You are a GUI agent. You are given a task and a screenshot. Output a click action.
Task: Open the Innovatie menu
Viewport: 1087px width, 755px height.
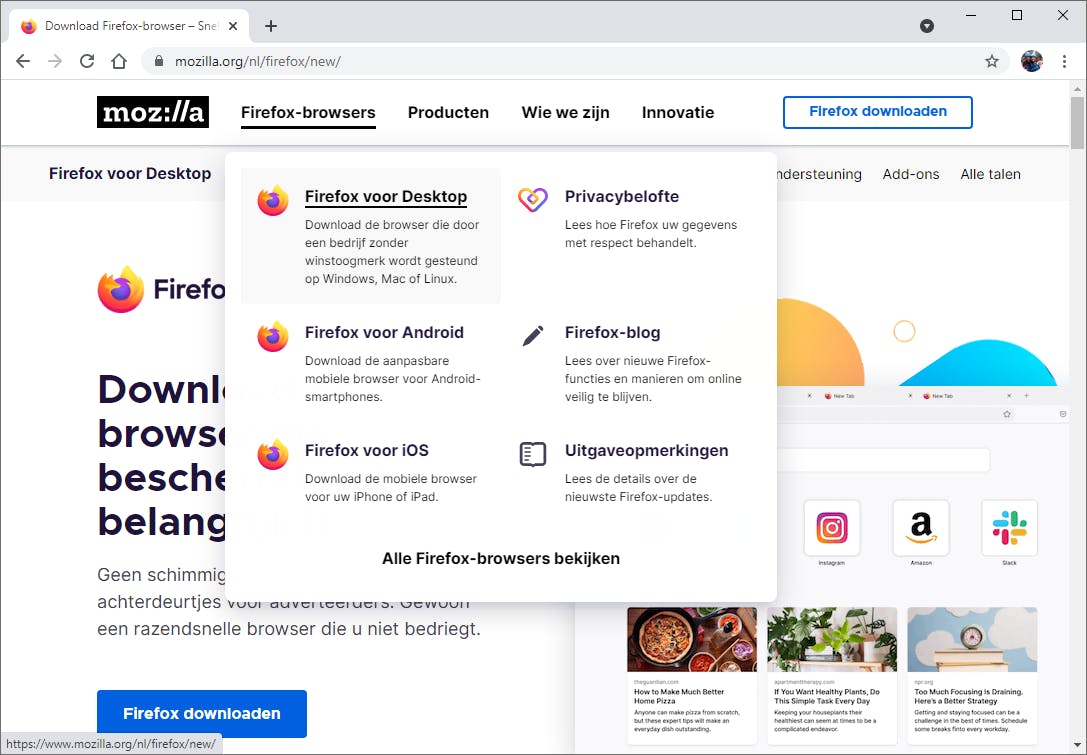click(x=677, y=112)
